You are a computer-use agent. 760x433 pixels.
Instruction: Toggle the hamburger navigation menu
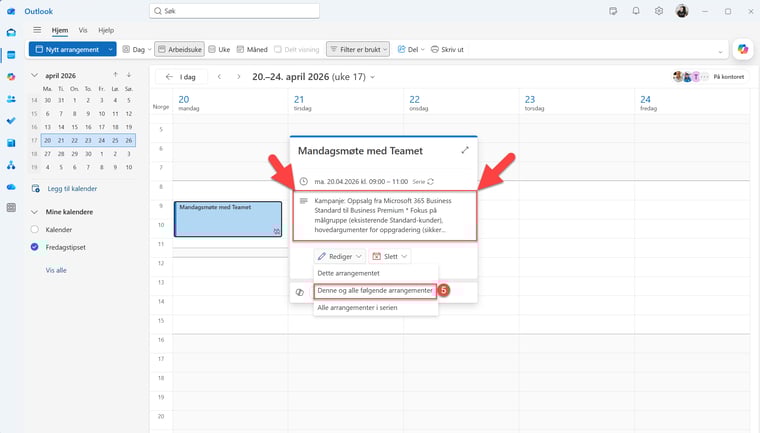(37, 30)
